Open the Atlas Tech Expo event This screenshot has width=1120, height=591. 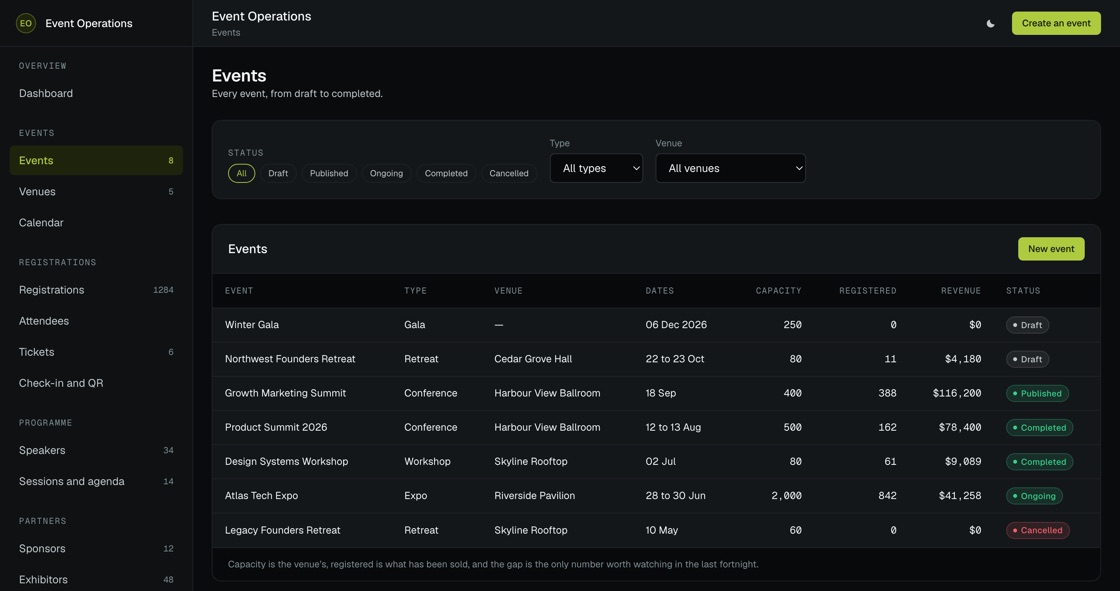[261, 496]
